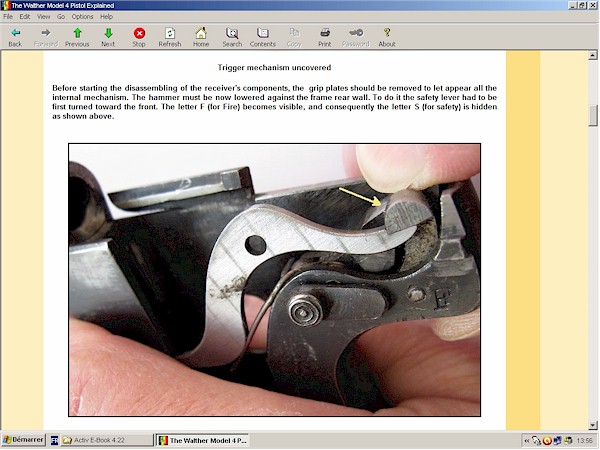Open the File menu

[x=8, y=16]
